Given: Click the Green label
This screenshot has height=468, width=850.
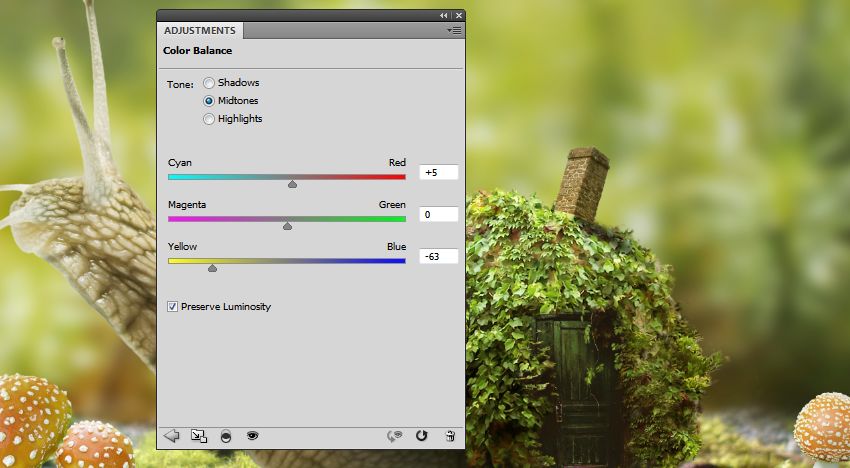Looking at the screenshot, I should (392, 204).
